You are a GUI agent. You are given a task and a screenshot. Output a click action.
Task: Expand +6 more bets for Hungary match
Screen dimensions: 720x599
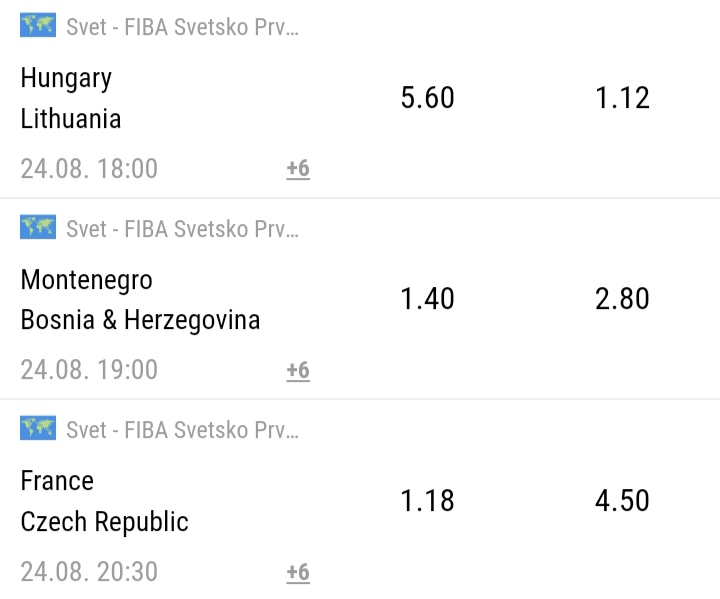(298, 169)
